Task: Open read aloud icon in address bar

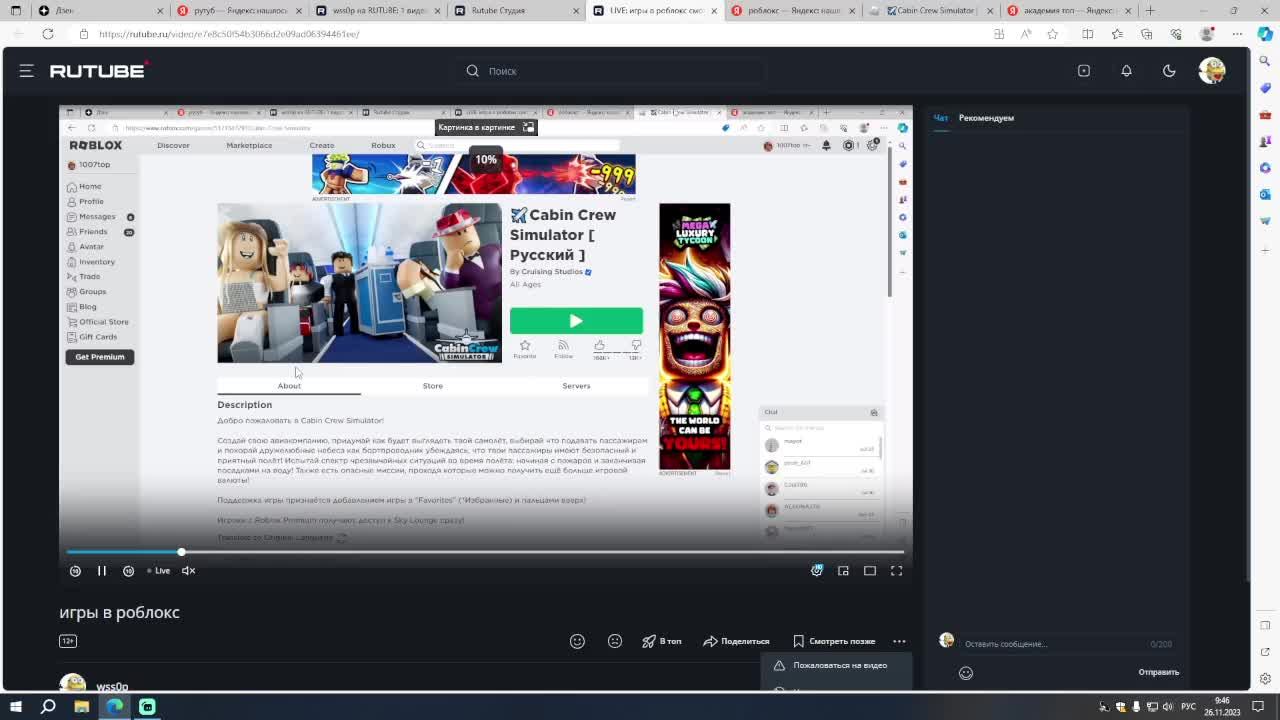Action: 1026,34
